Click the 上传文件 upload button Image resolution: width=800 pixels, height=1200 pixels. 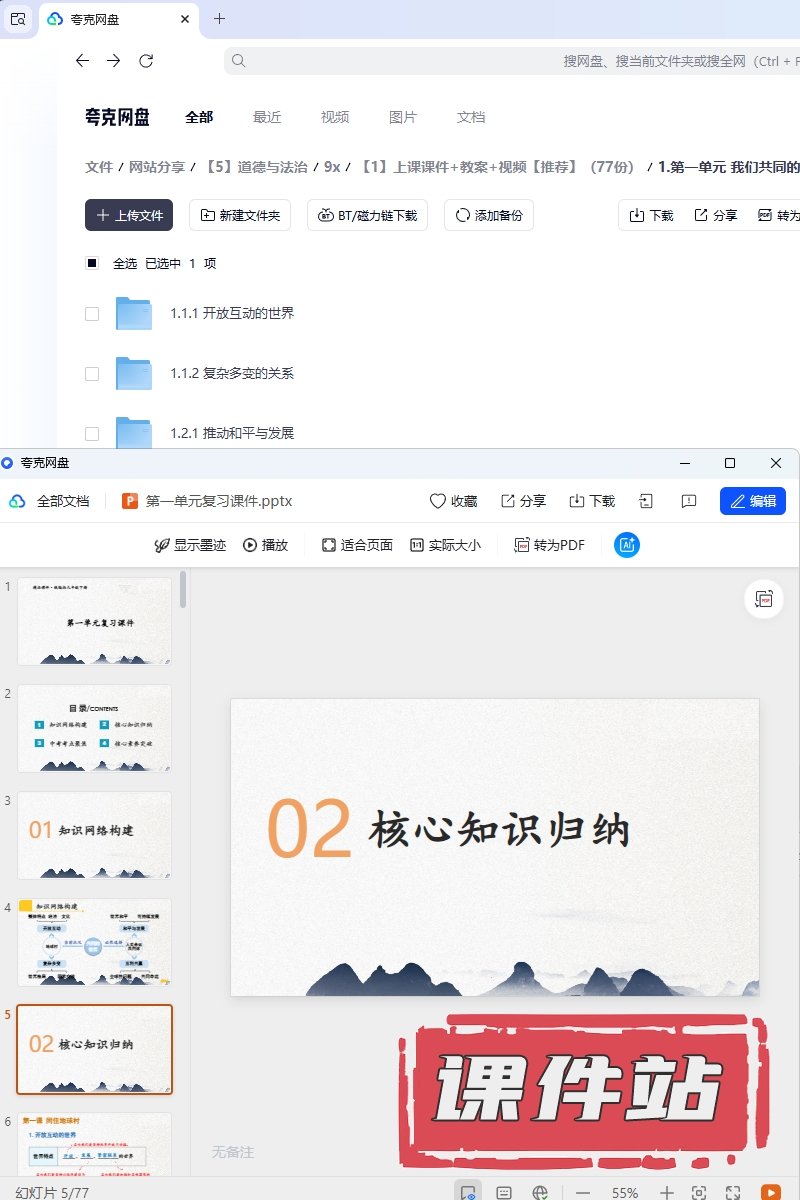tap(129, 215)
